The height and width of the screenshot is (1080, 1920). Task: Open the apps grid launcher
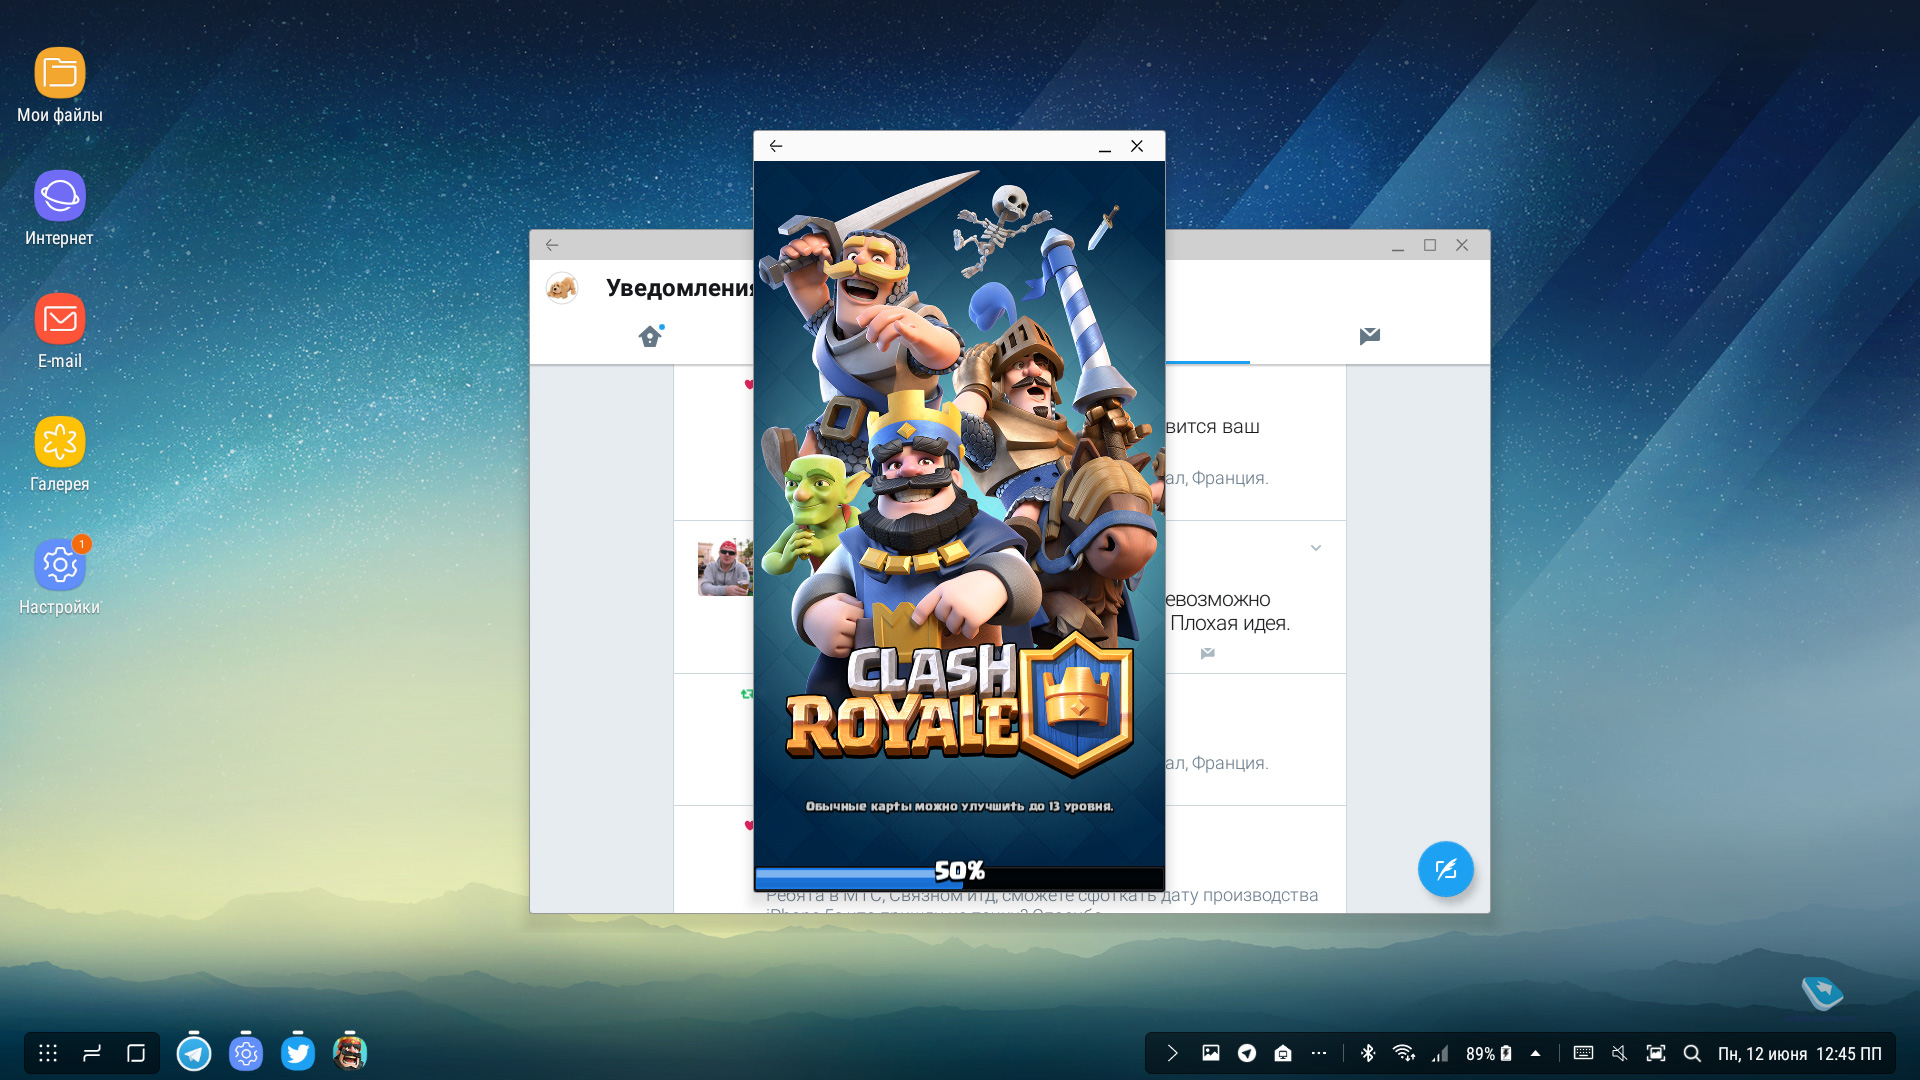48,1053
